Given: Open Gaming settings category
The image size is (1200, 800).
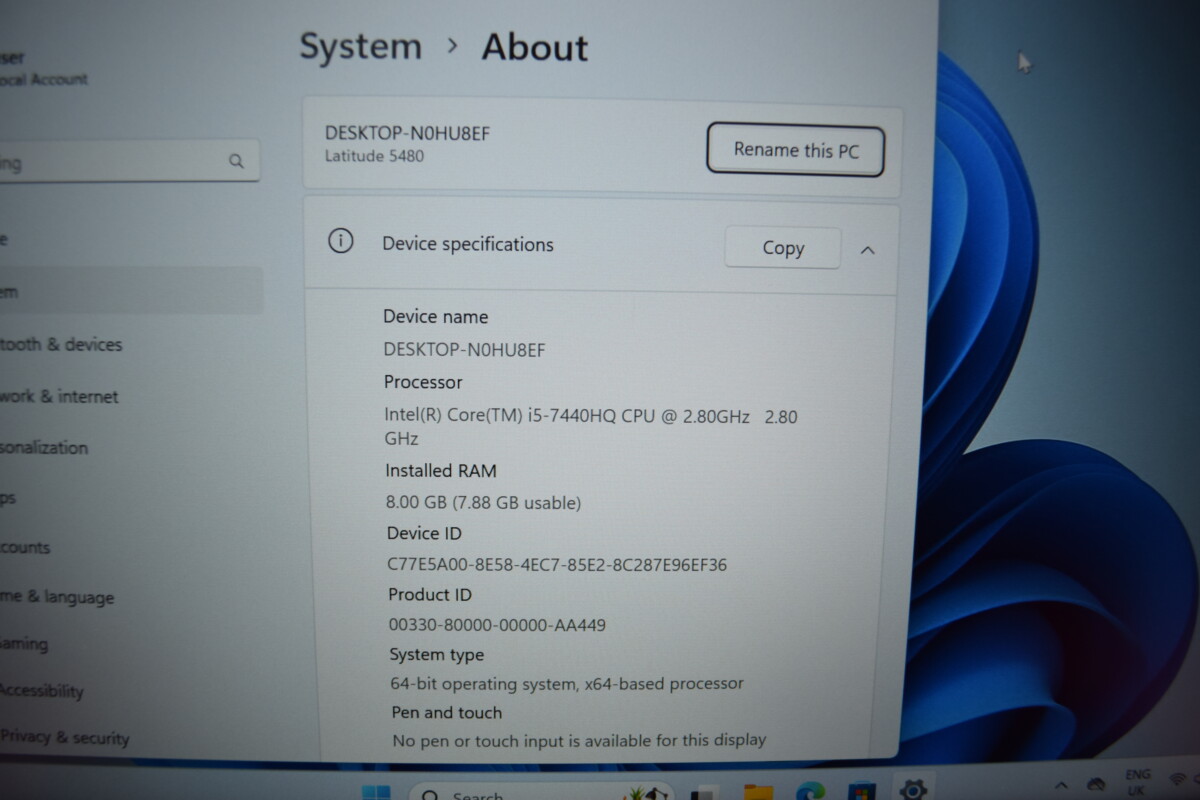Looking at the screenshot, I should tap(24, 644).
